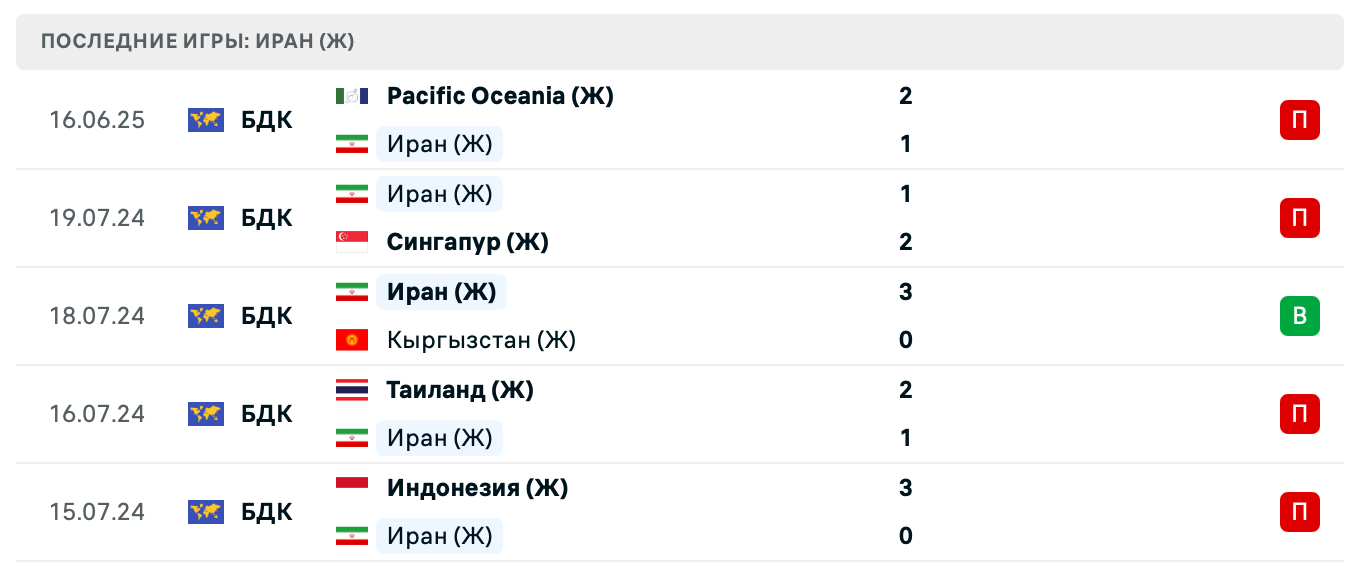Click the red loss badge for 16.06.25

click(1299, 120)
